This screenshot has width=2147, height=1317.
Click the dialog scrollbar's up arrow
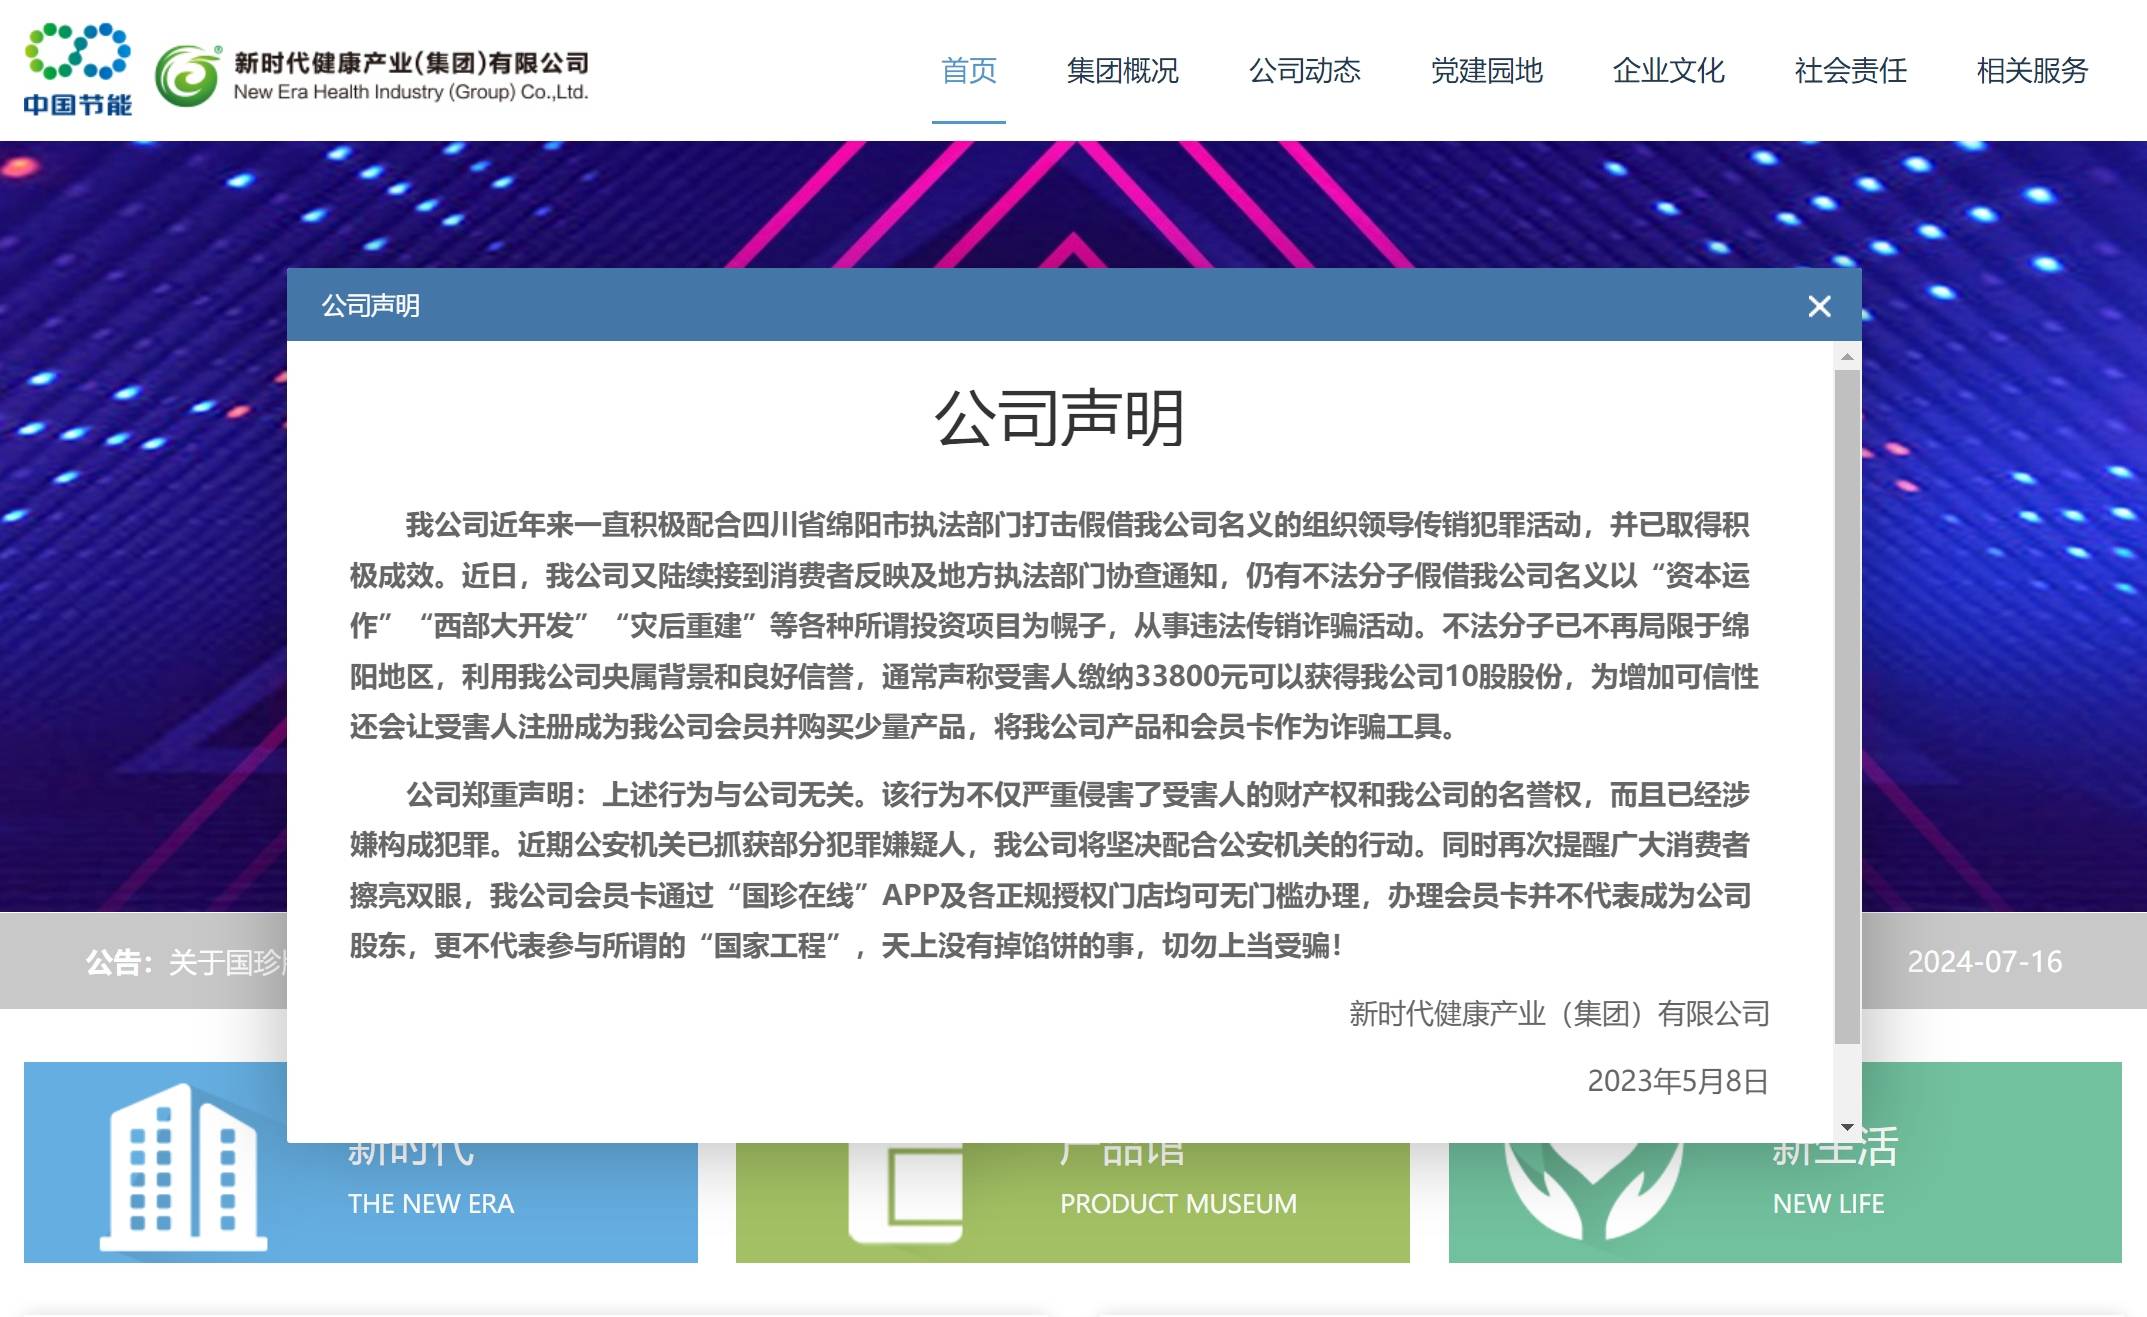pos(1847,357)
